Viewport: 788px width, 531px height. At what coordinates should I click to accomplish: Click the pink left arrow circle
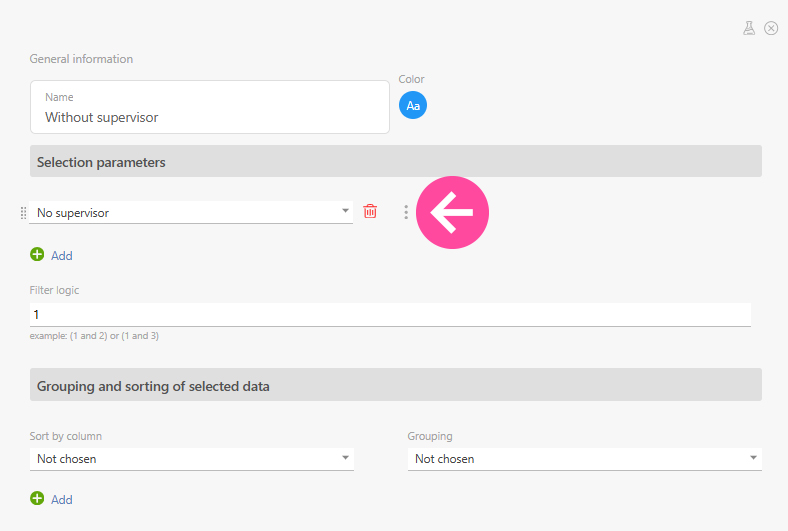click(452, 212)
